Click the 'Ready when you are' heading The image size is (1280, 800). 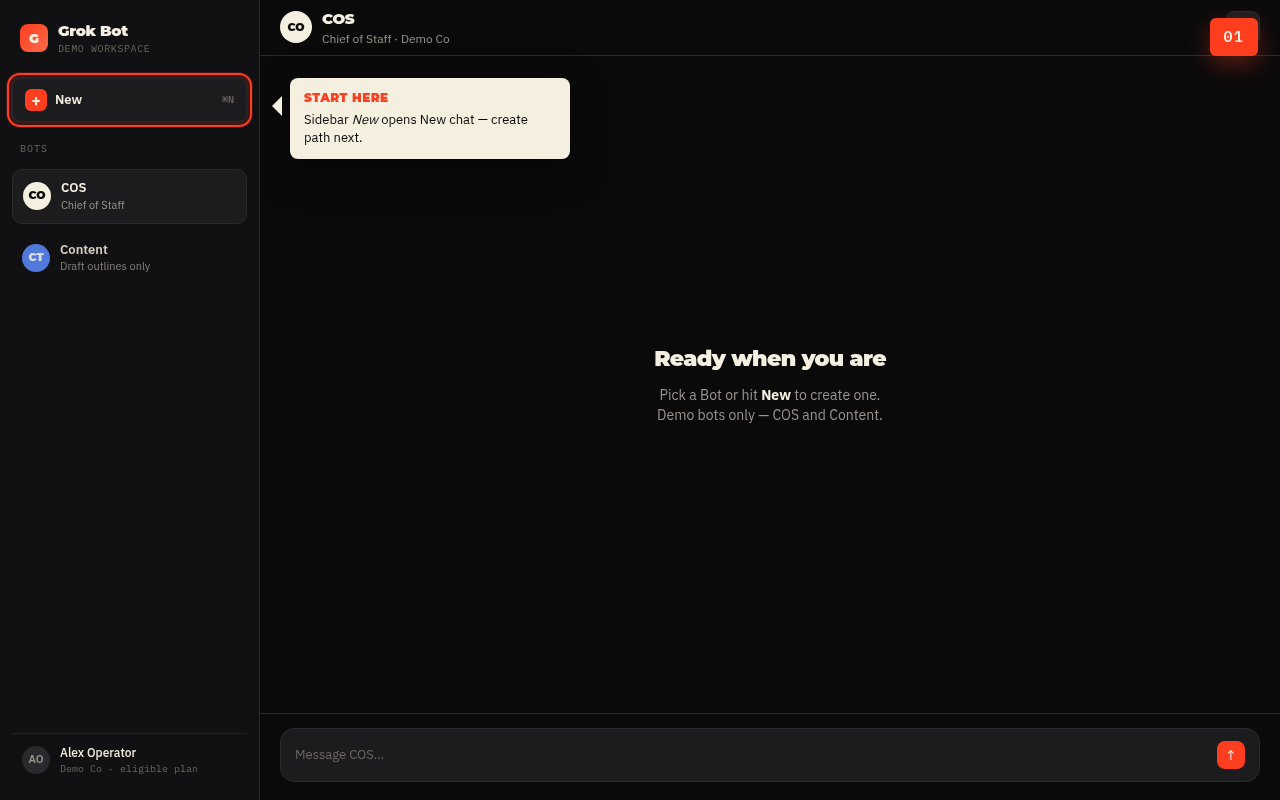coord(770,359)
